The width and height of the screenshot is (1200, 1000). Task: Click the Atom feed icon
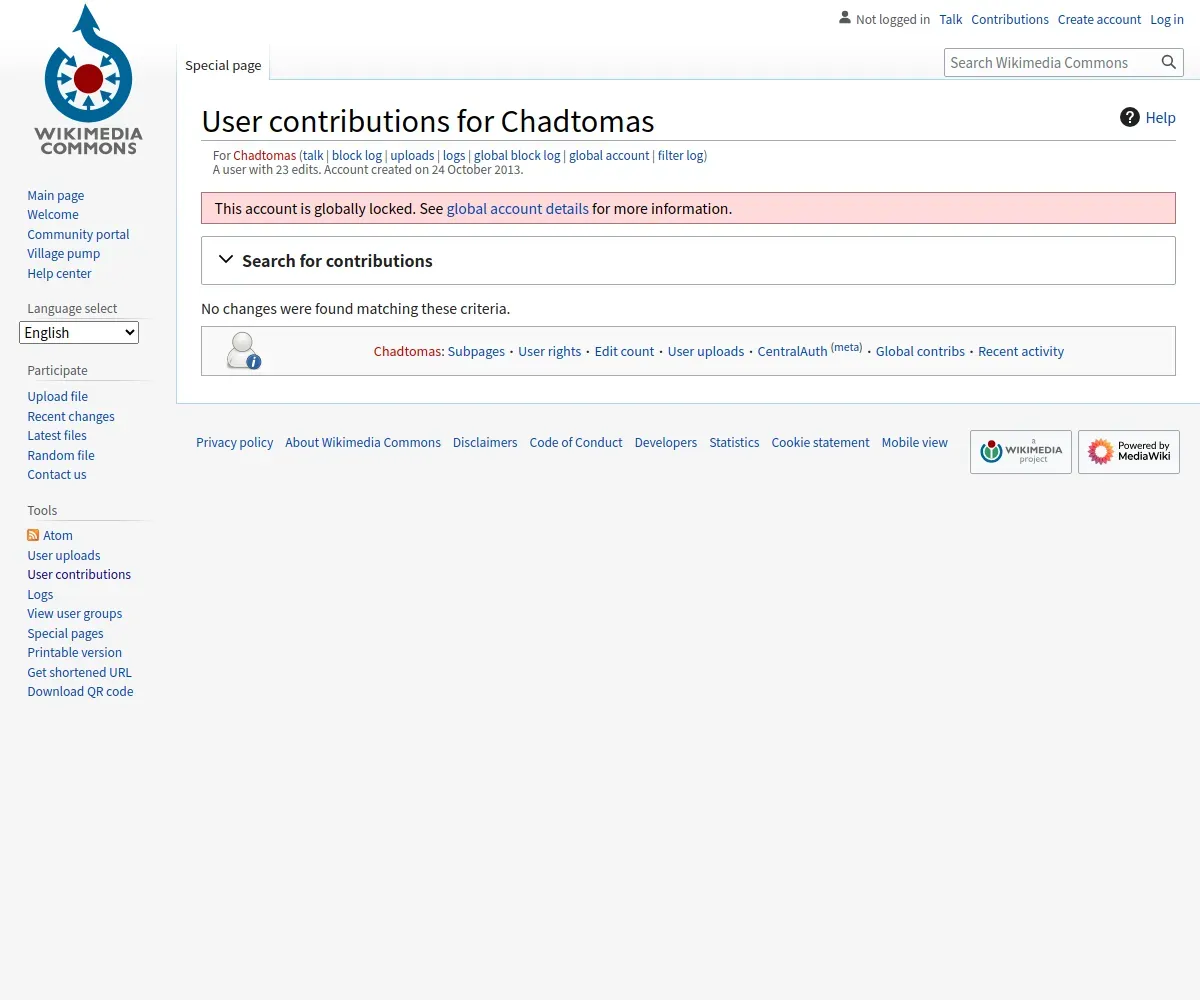[33, 535]
